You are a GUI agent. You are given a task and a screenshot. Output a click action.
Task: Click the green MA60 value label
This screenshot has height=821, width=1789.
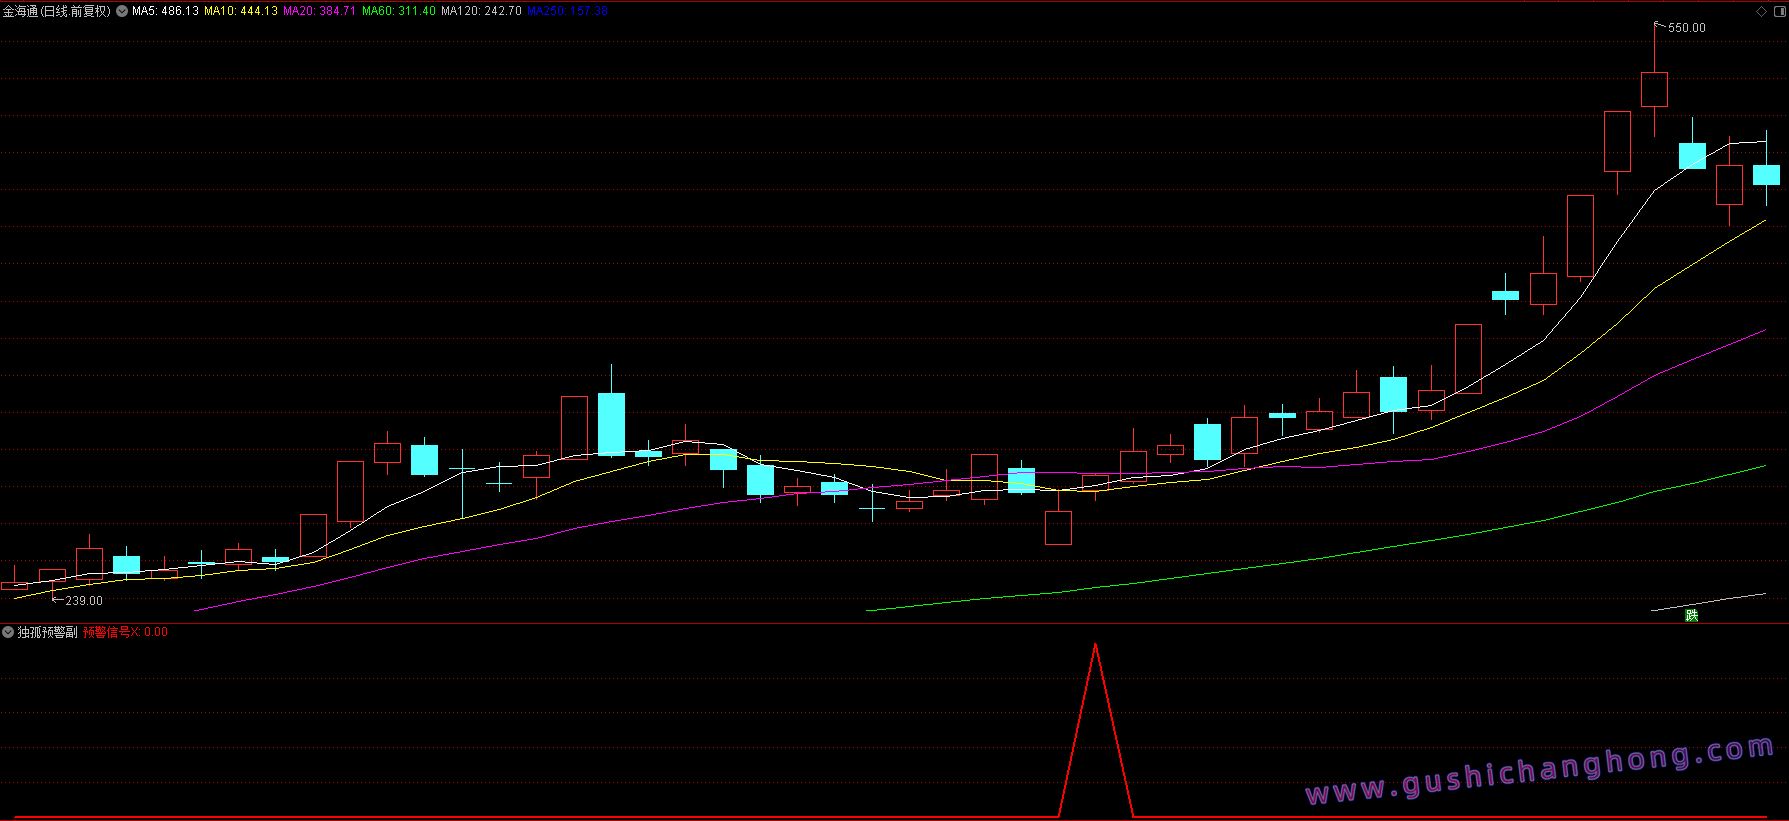tap(399, 11)
